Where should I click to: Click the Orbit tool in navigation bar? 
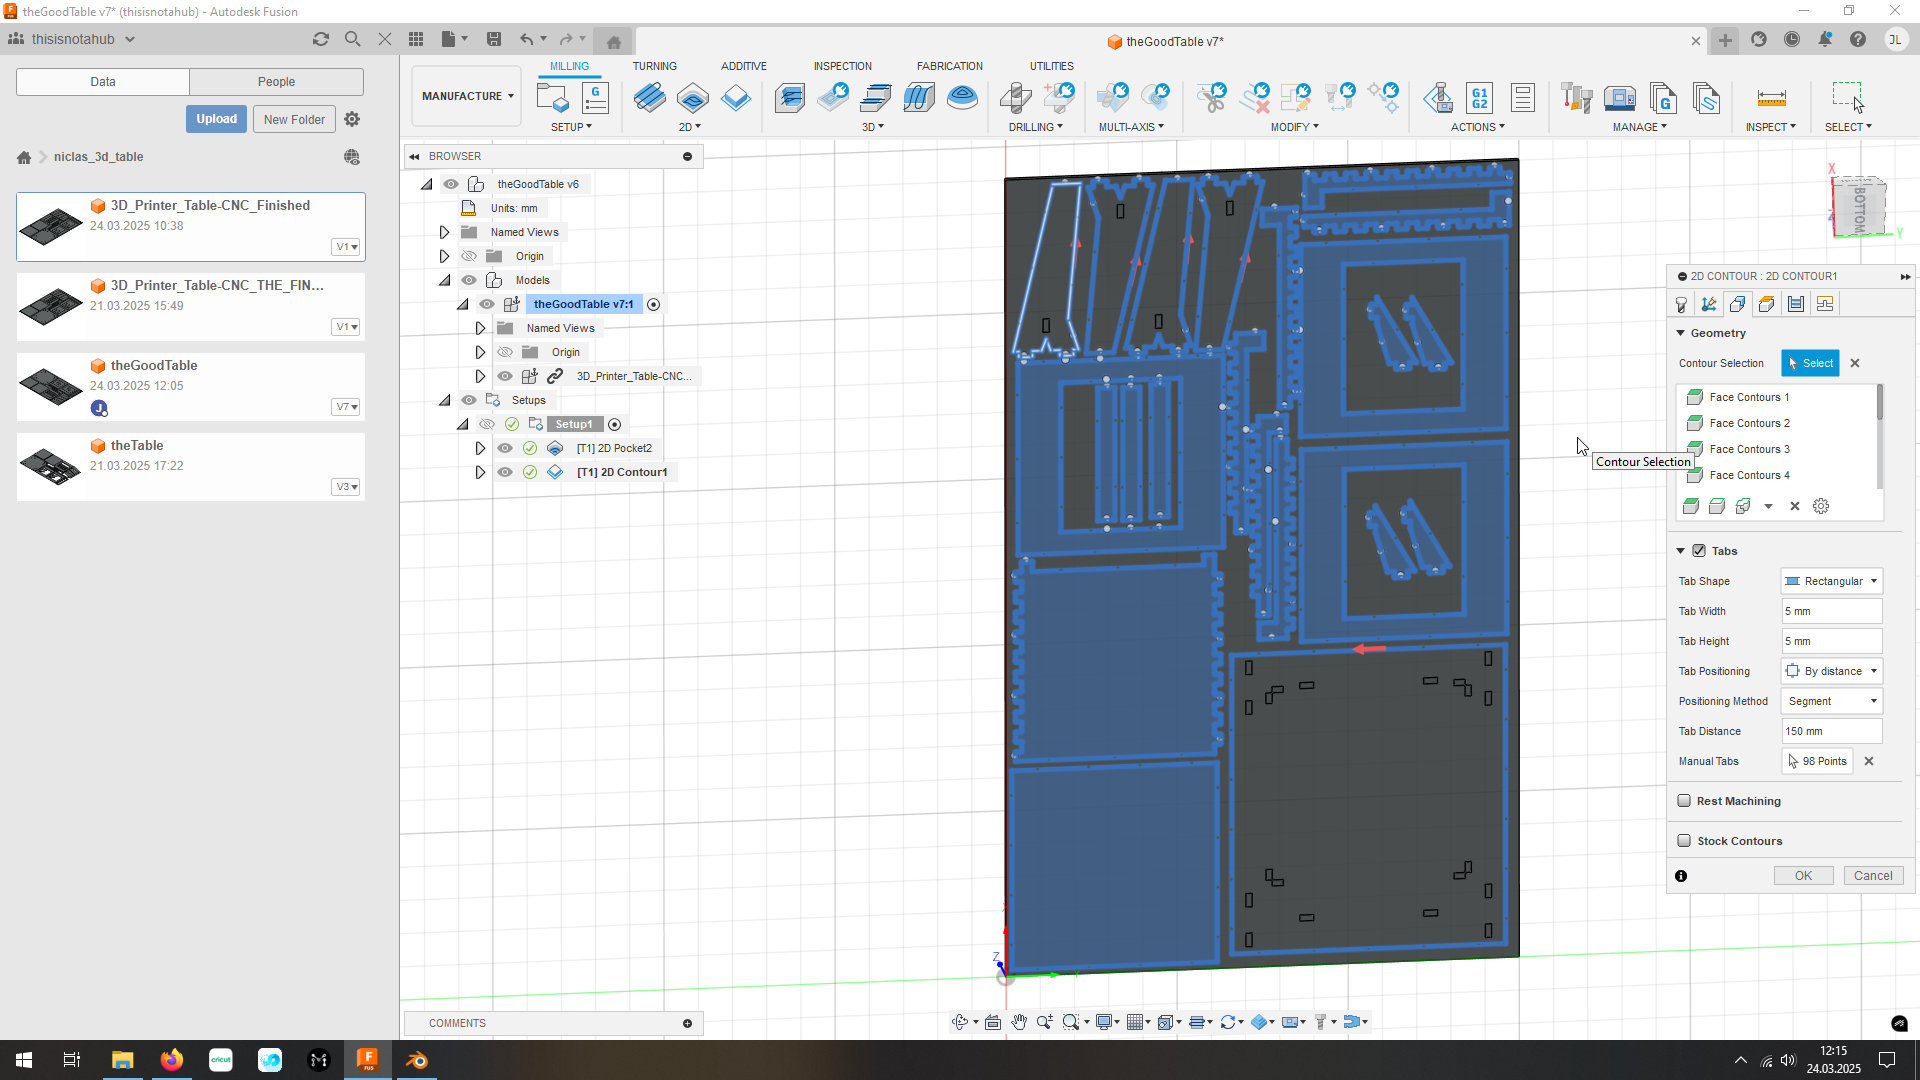960,1022
